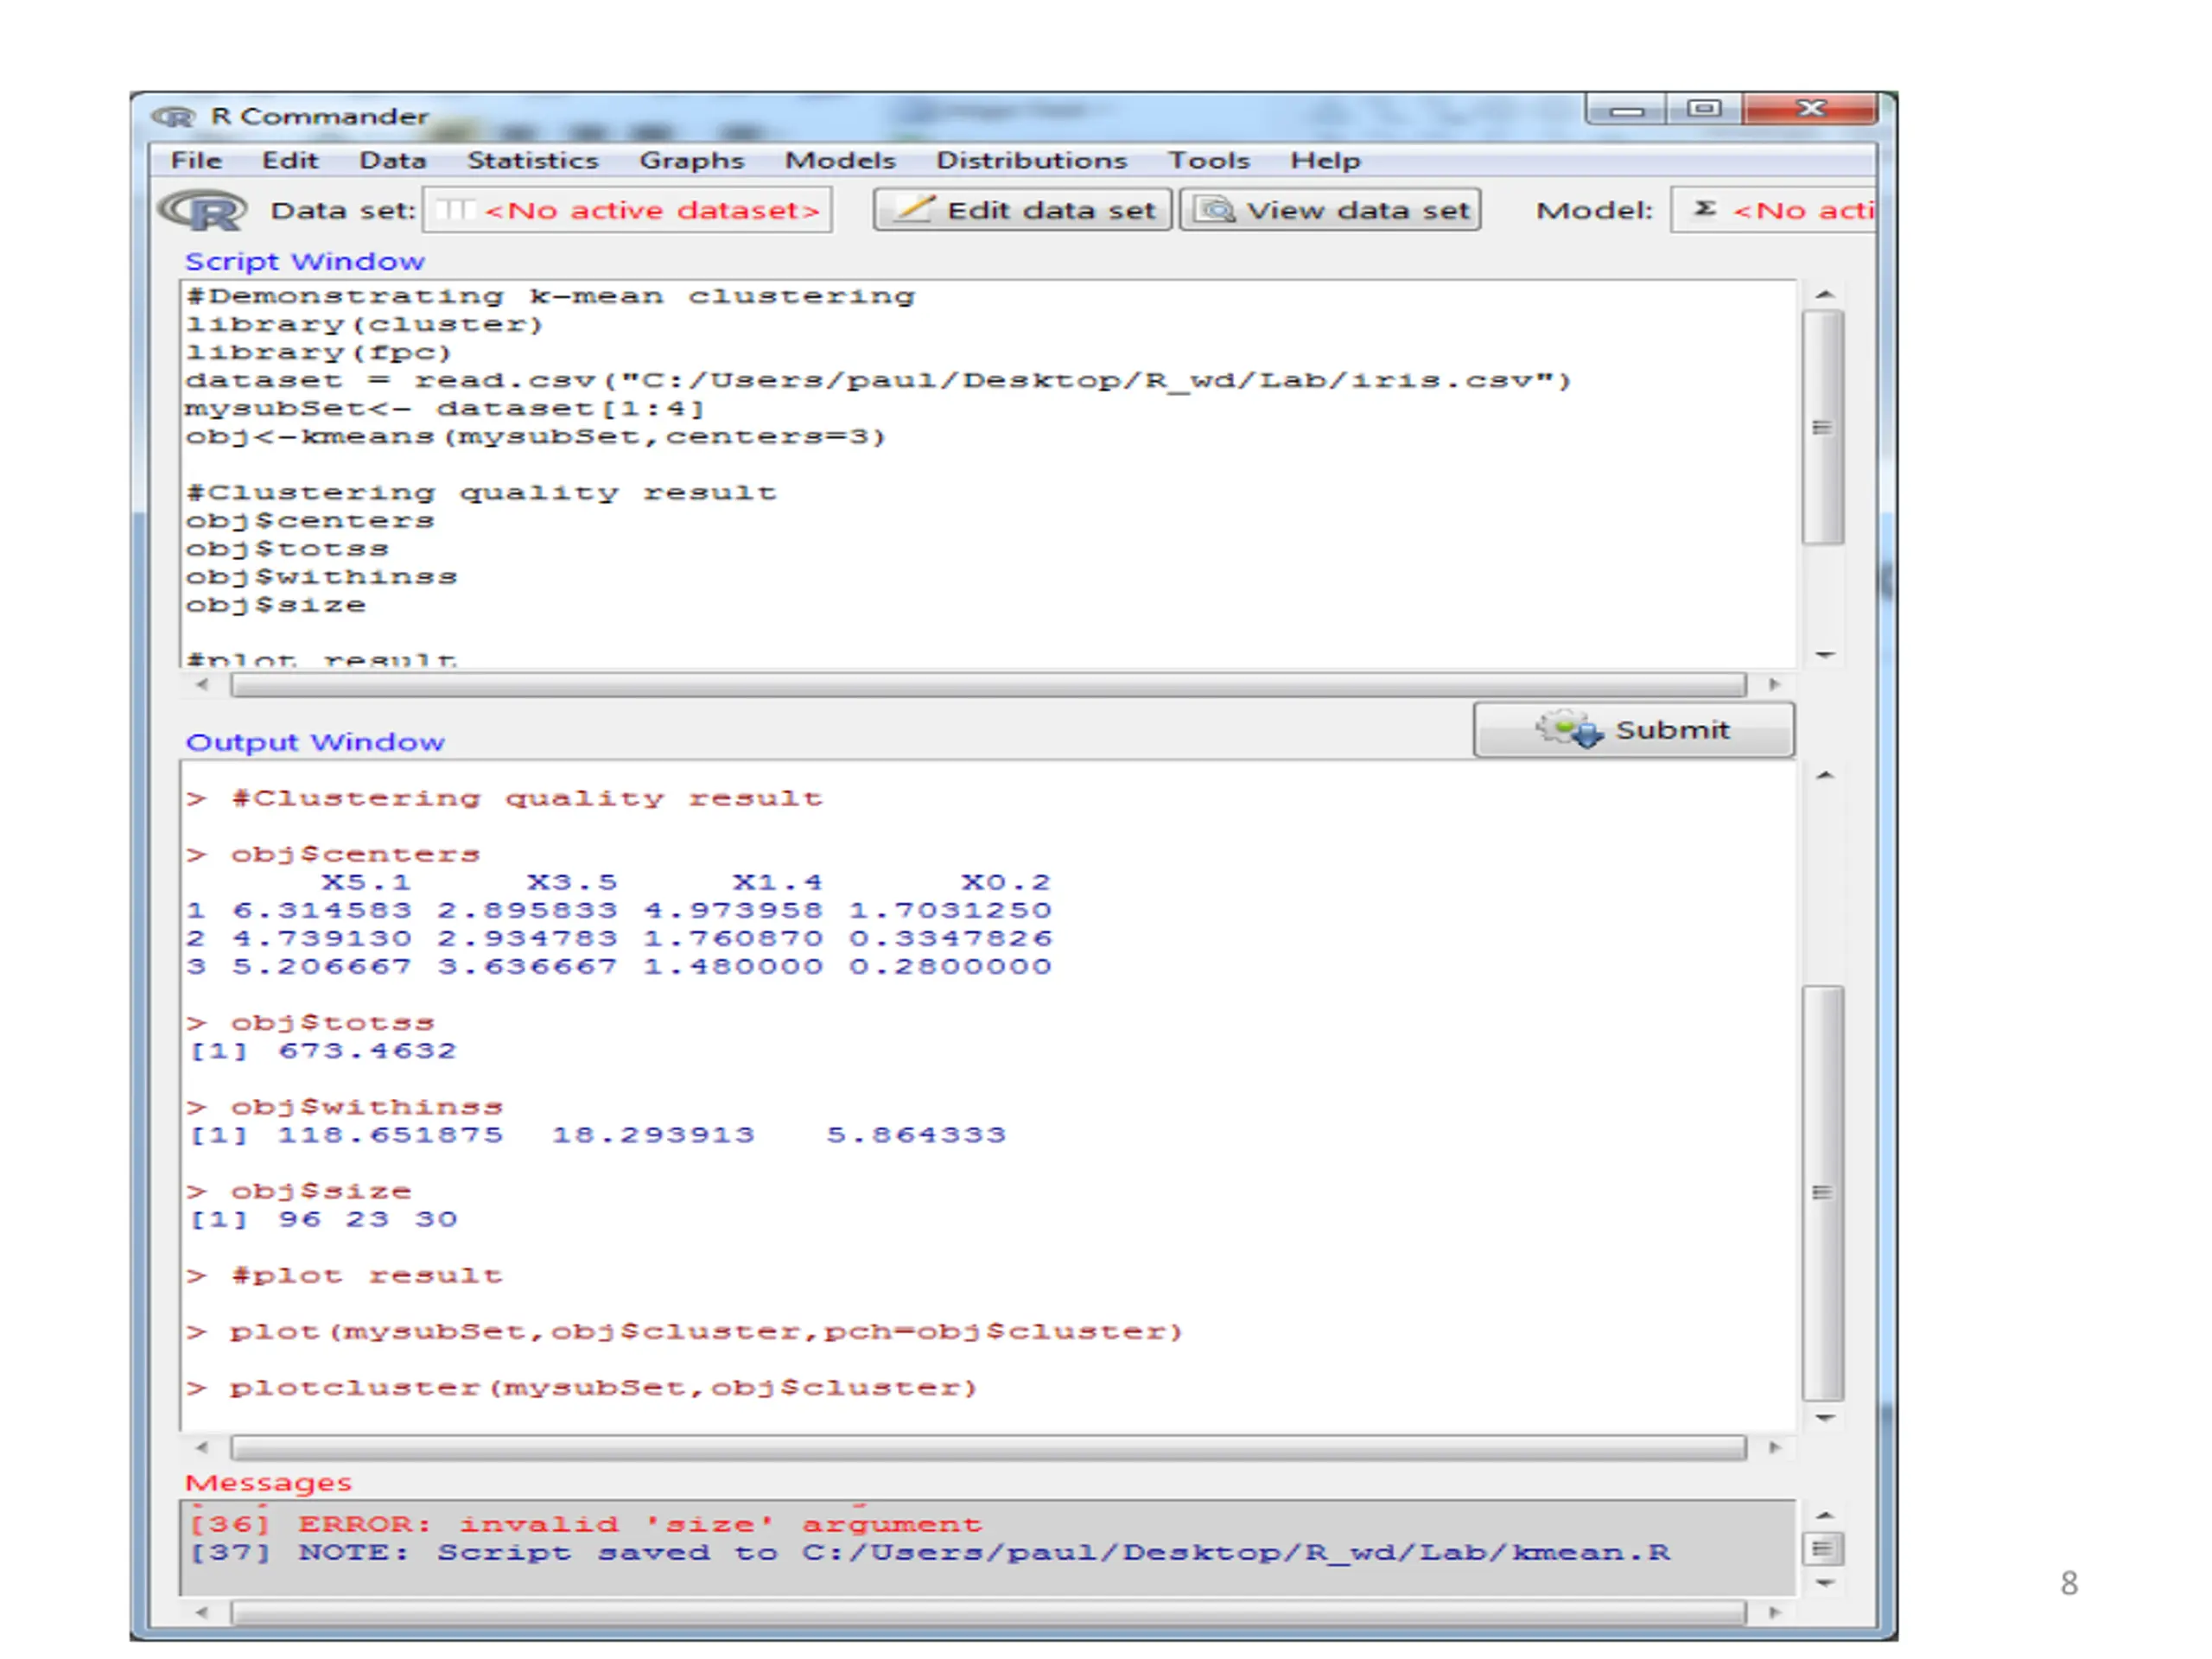
Task: Click the sigma icon beside Model
Action: point(1705,208)
